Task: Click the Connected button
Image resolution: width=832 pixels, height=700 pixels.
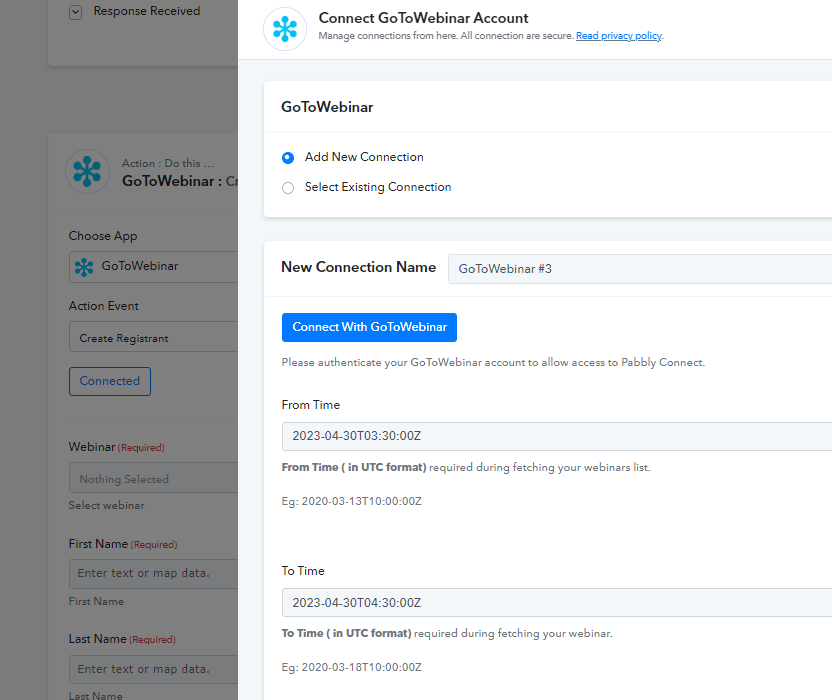Action: tap(110, 381)
